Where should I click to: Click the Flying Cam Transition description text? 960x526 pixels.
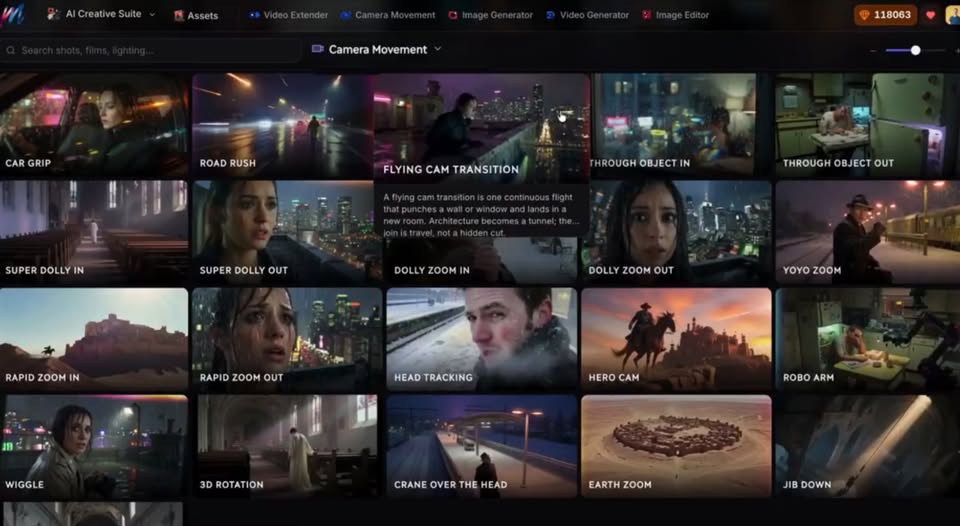pyautogui.click(x=481, y=215)
